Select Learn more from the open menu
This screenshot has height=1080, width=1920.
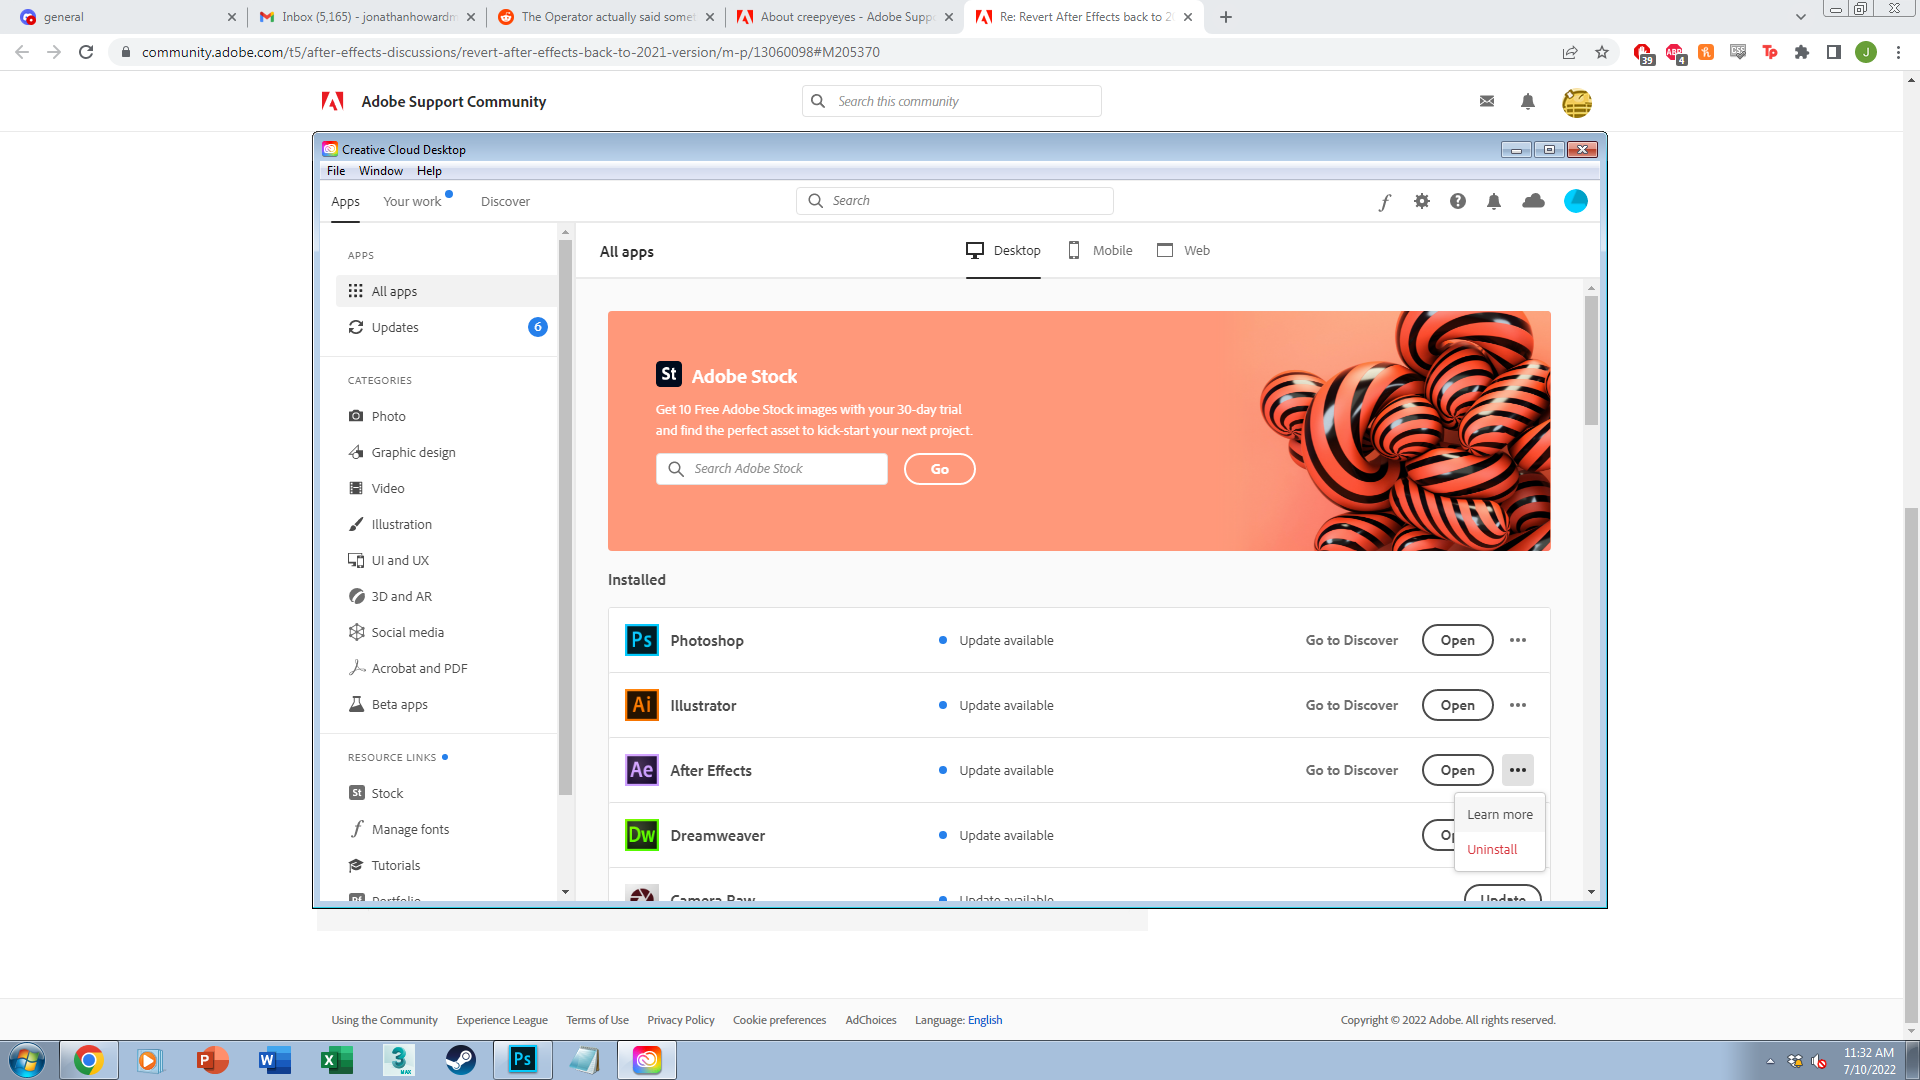(x=1499, y=814)
